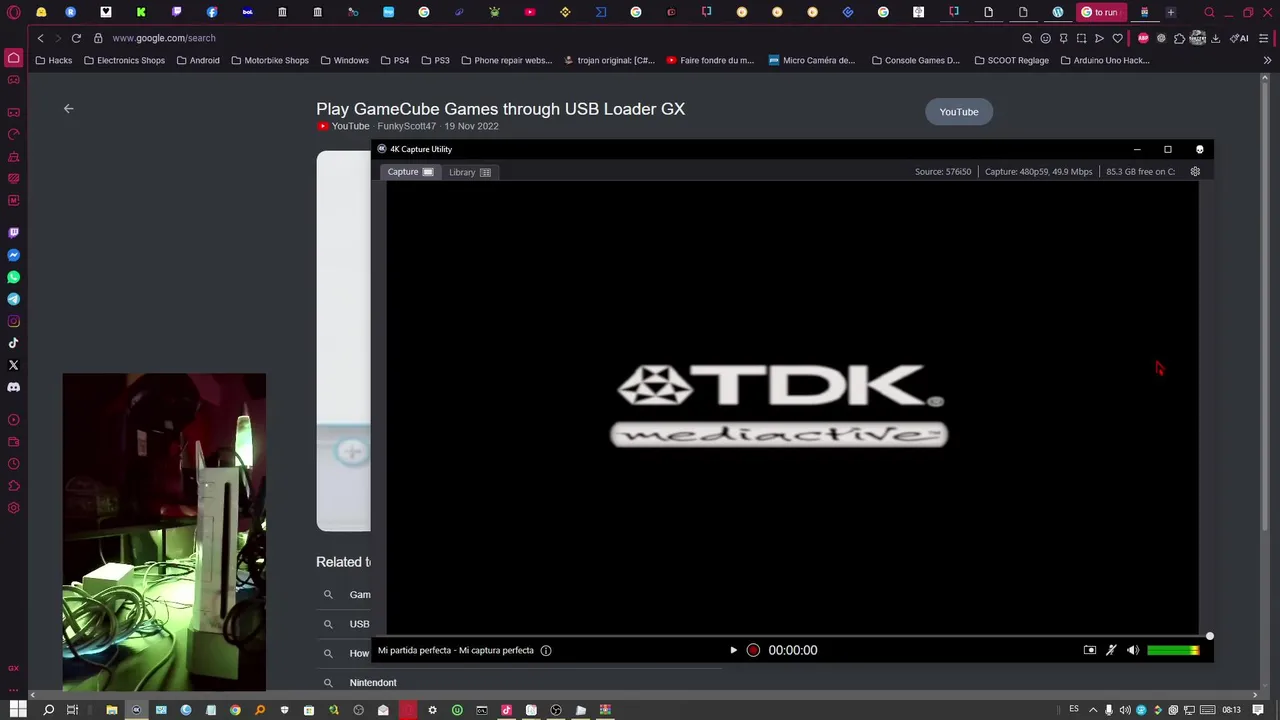Open the PS4 bookmarks folder
Screen dimensions: 1280x720
point(395,60)
